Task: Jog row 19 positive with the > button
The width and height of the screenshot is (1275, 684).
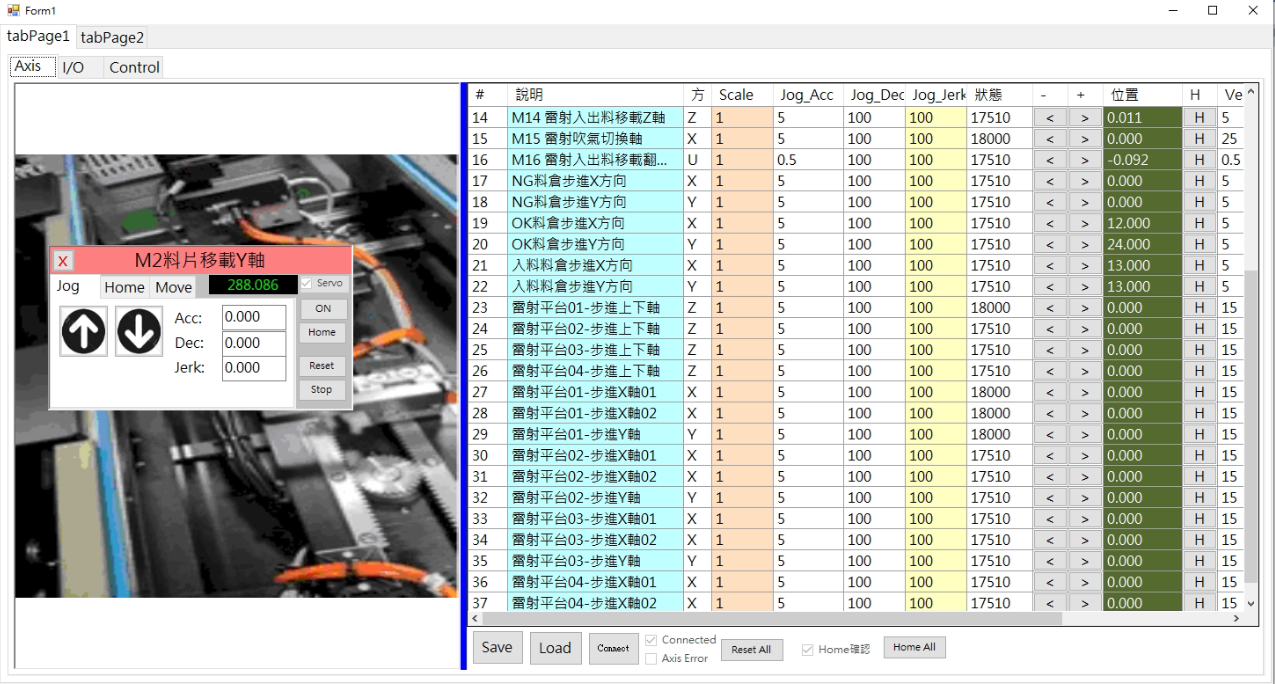Action: click(x=1084, y=223)
